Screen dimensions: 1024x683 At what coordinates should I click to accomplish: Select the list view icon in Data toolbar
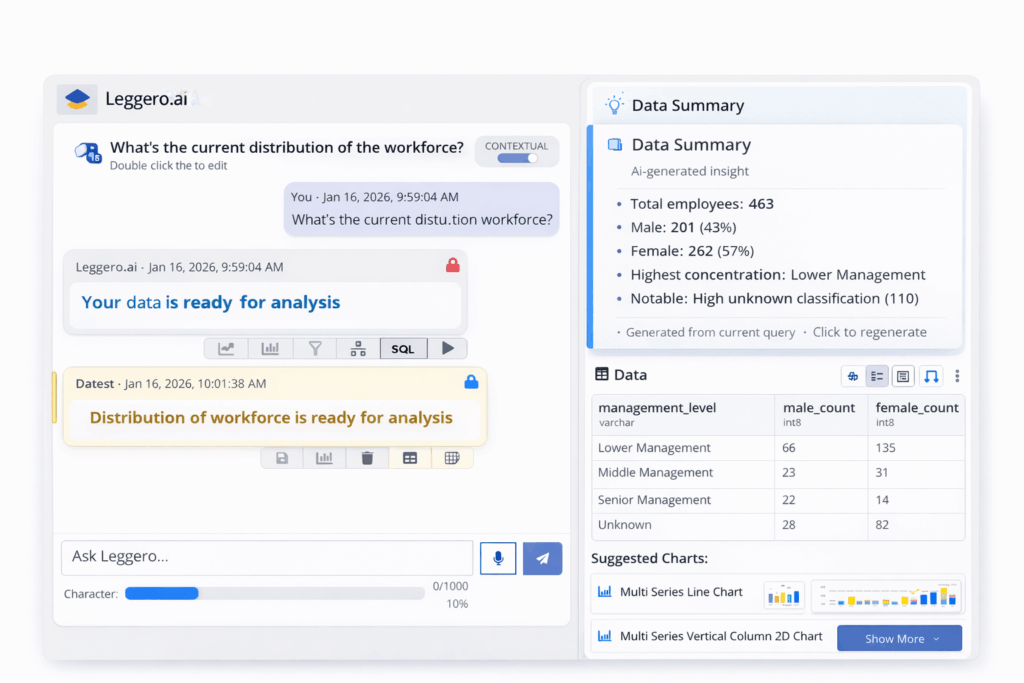pos(877,376)
